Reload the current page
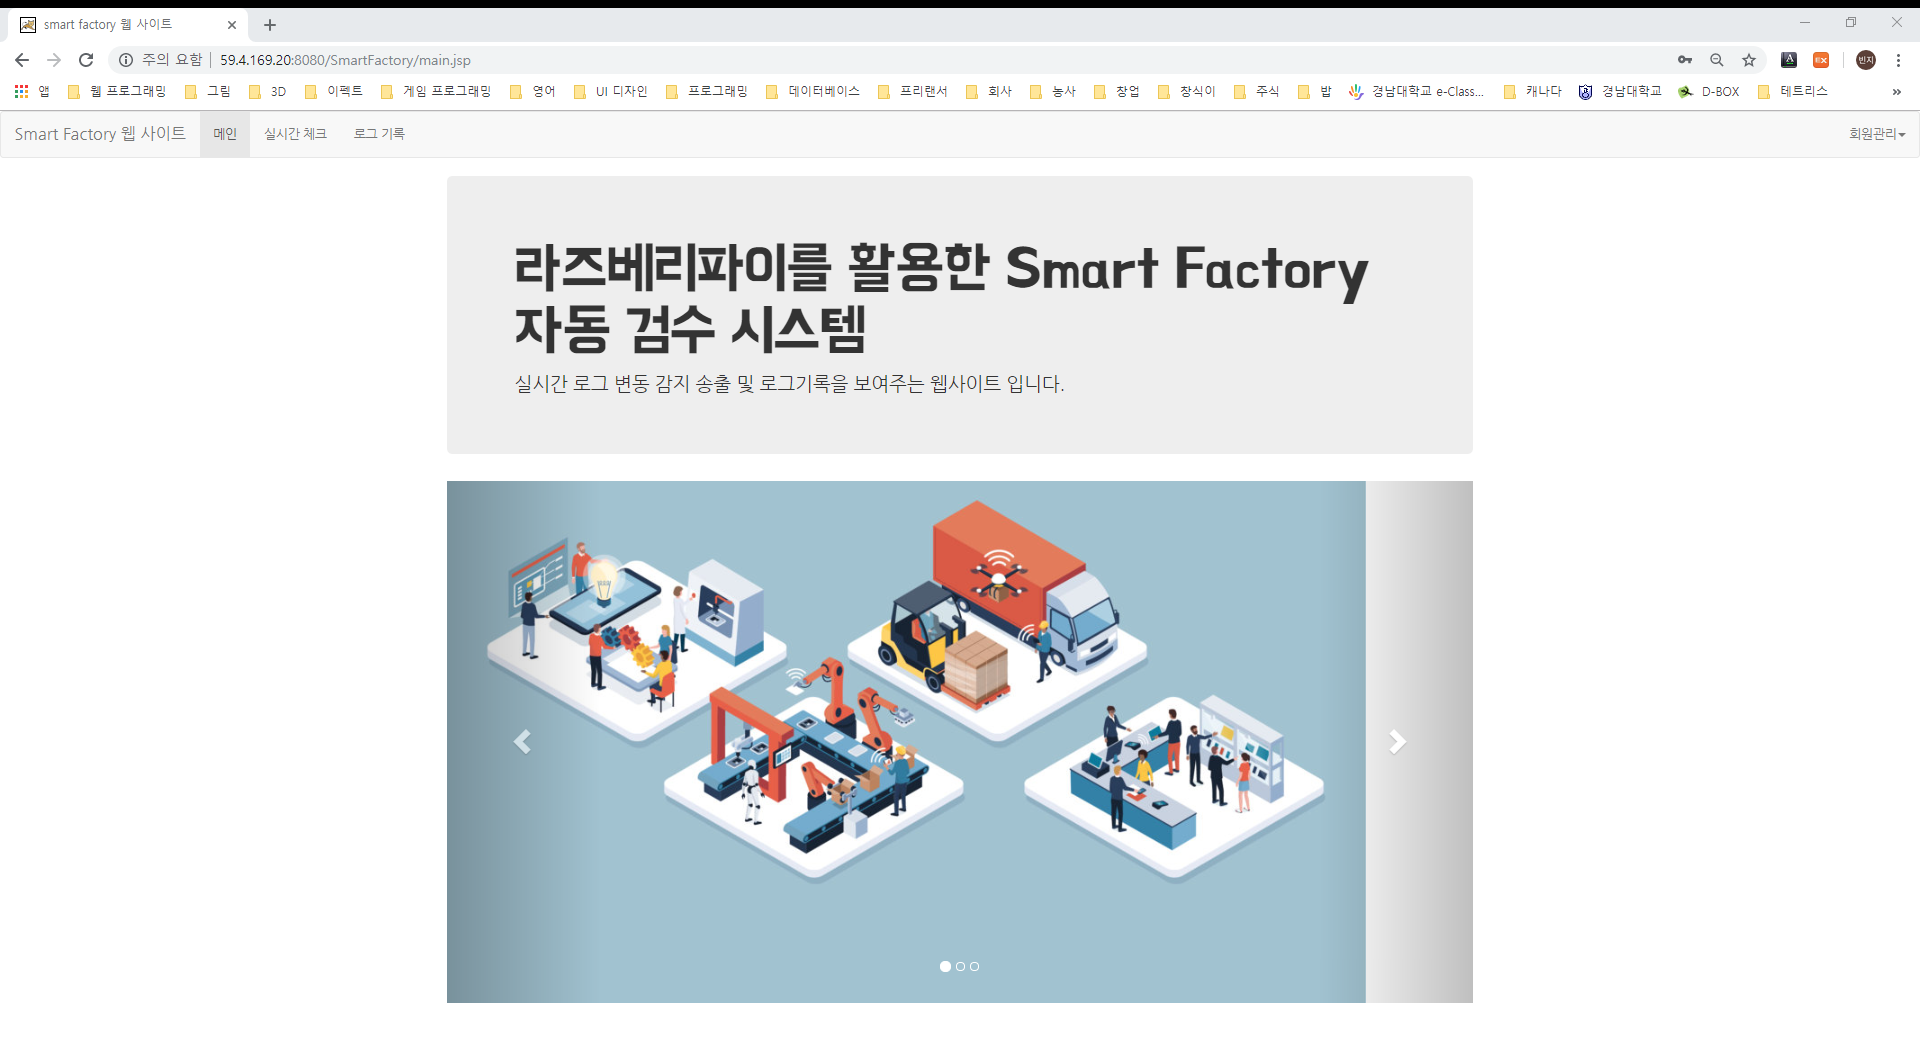 86,60
